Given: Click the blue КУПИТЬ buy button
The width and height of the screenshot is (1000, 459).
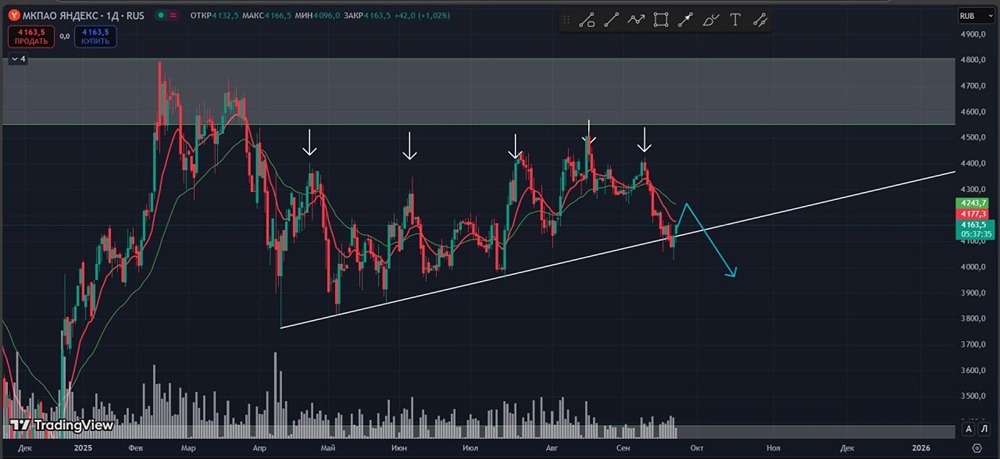Looking at the screenshot, I should click(x=95, y=36).
